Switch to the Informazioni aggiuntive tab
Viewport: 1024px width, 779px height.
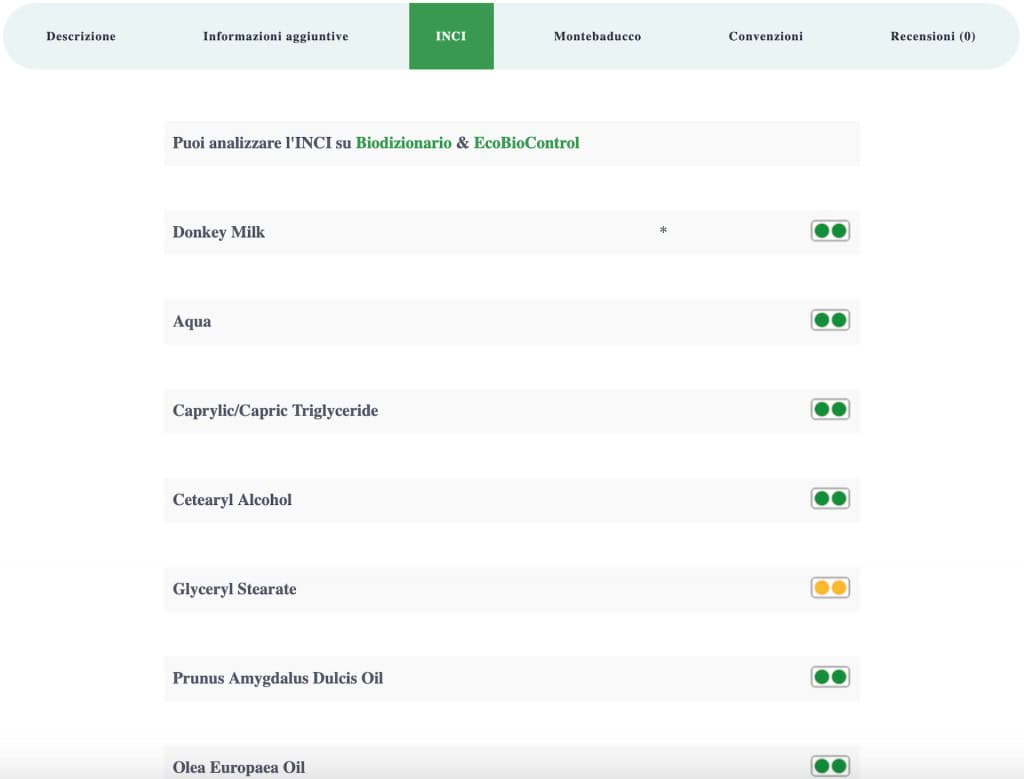coord(276,37)
